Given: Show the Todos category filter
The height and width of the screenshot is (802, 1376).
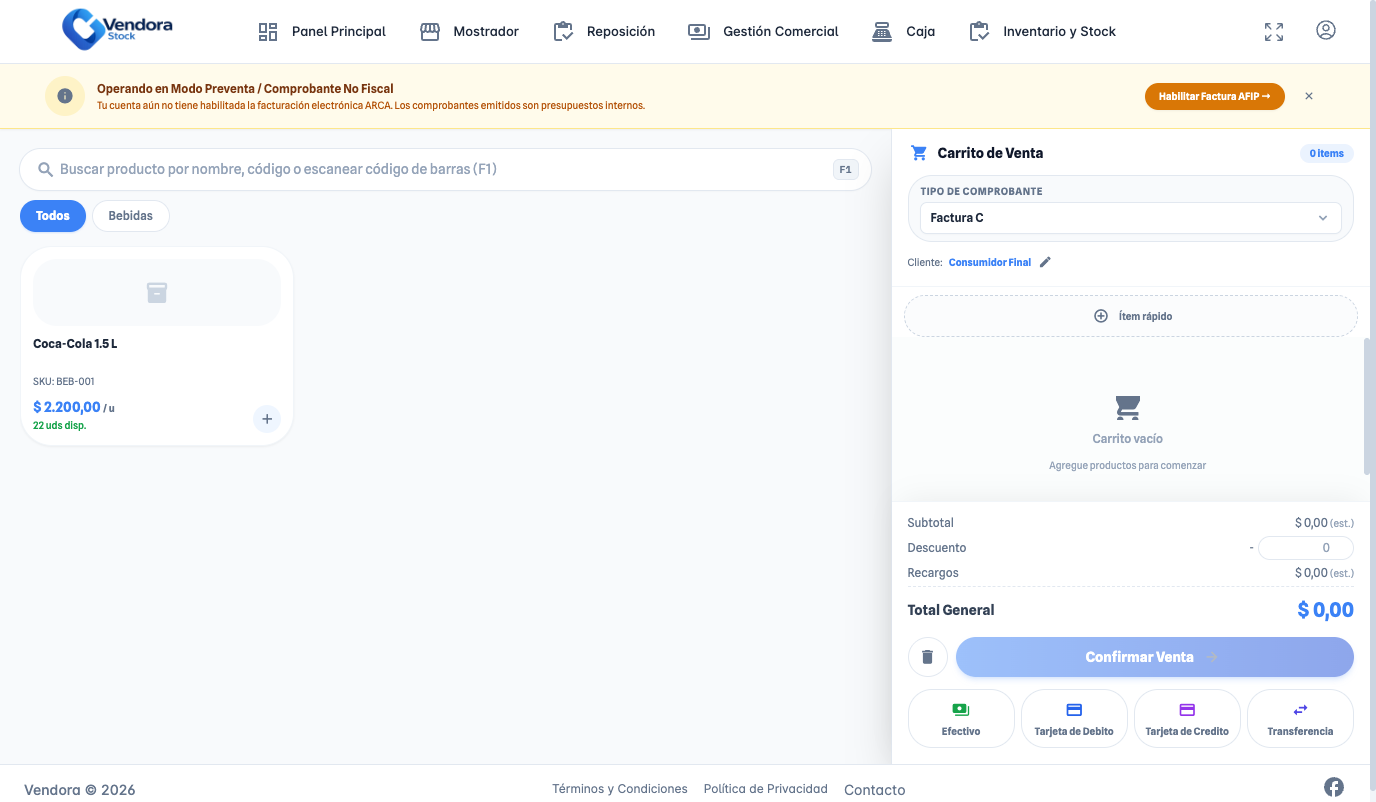Looking at the screenshot, I should (x=53, y=216).
